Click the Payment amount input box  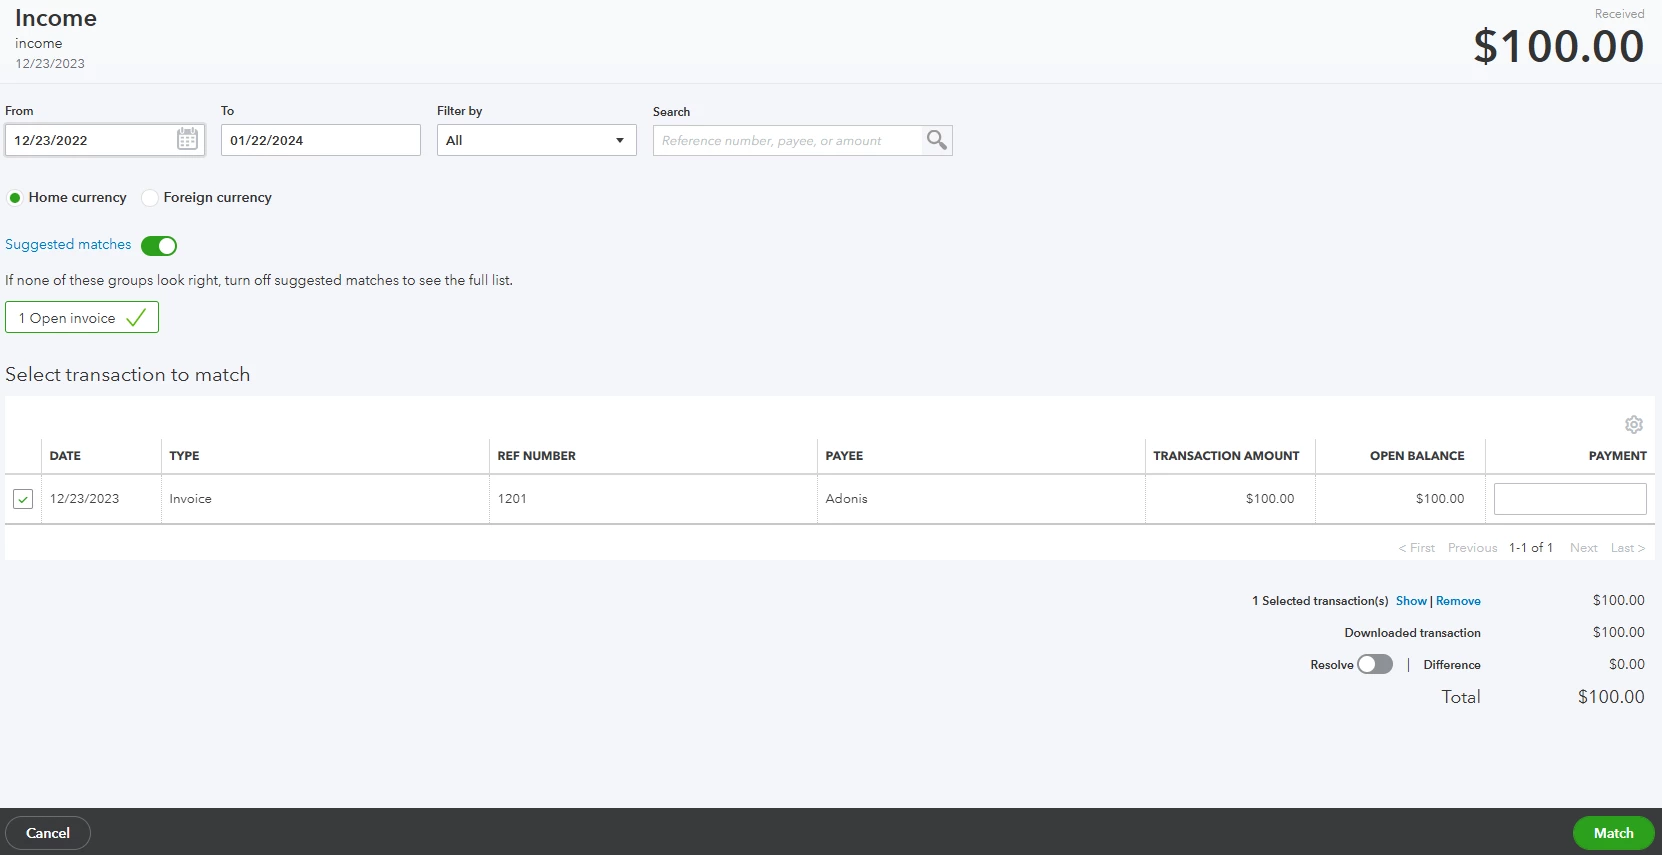[1570, 499]
